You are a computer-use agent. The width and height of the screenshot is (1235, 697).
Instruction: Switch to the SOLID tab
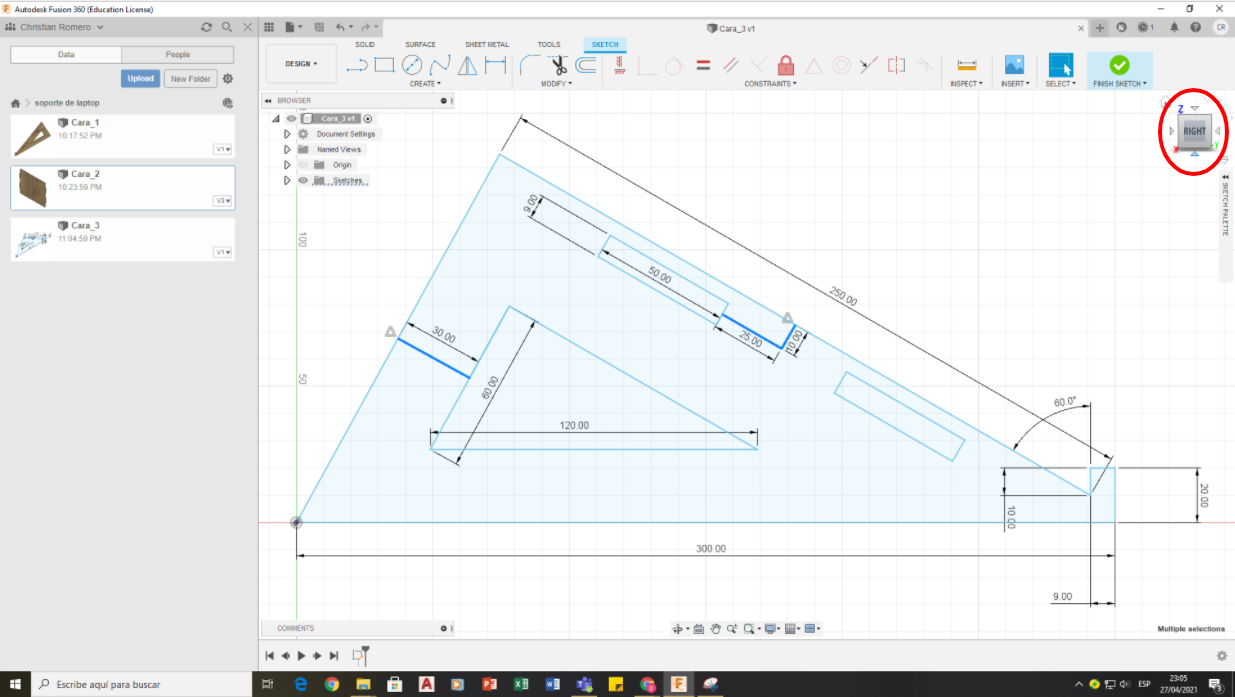coord(365,44)
